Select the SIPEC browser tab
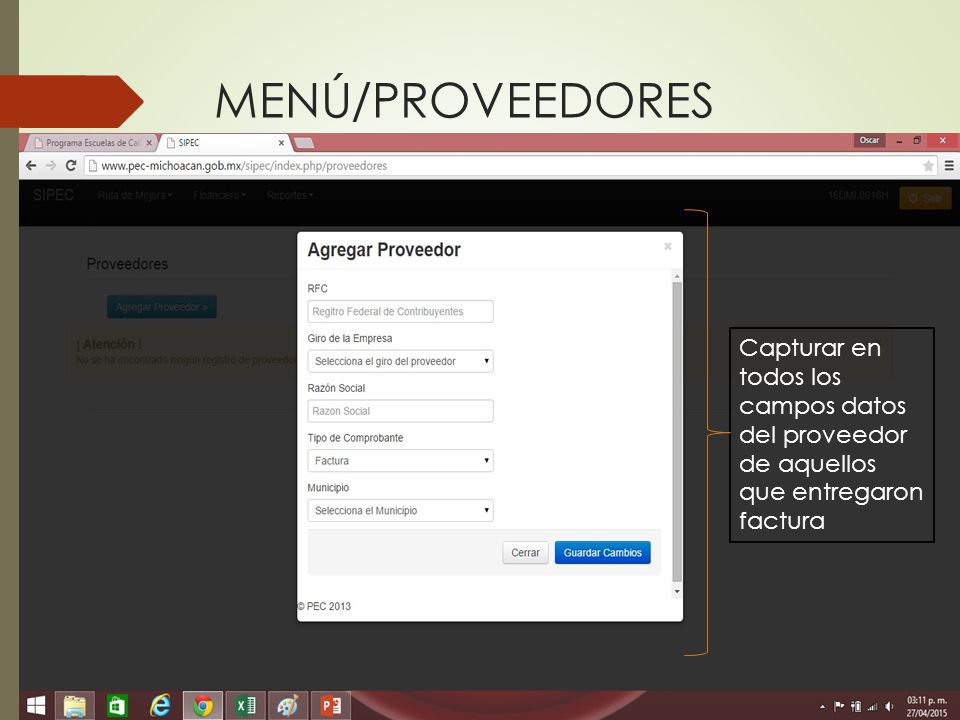Image resolution: width=960 pixels, height=720 pixels. [224, 143]
